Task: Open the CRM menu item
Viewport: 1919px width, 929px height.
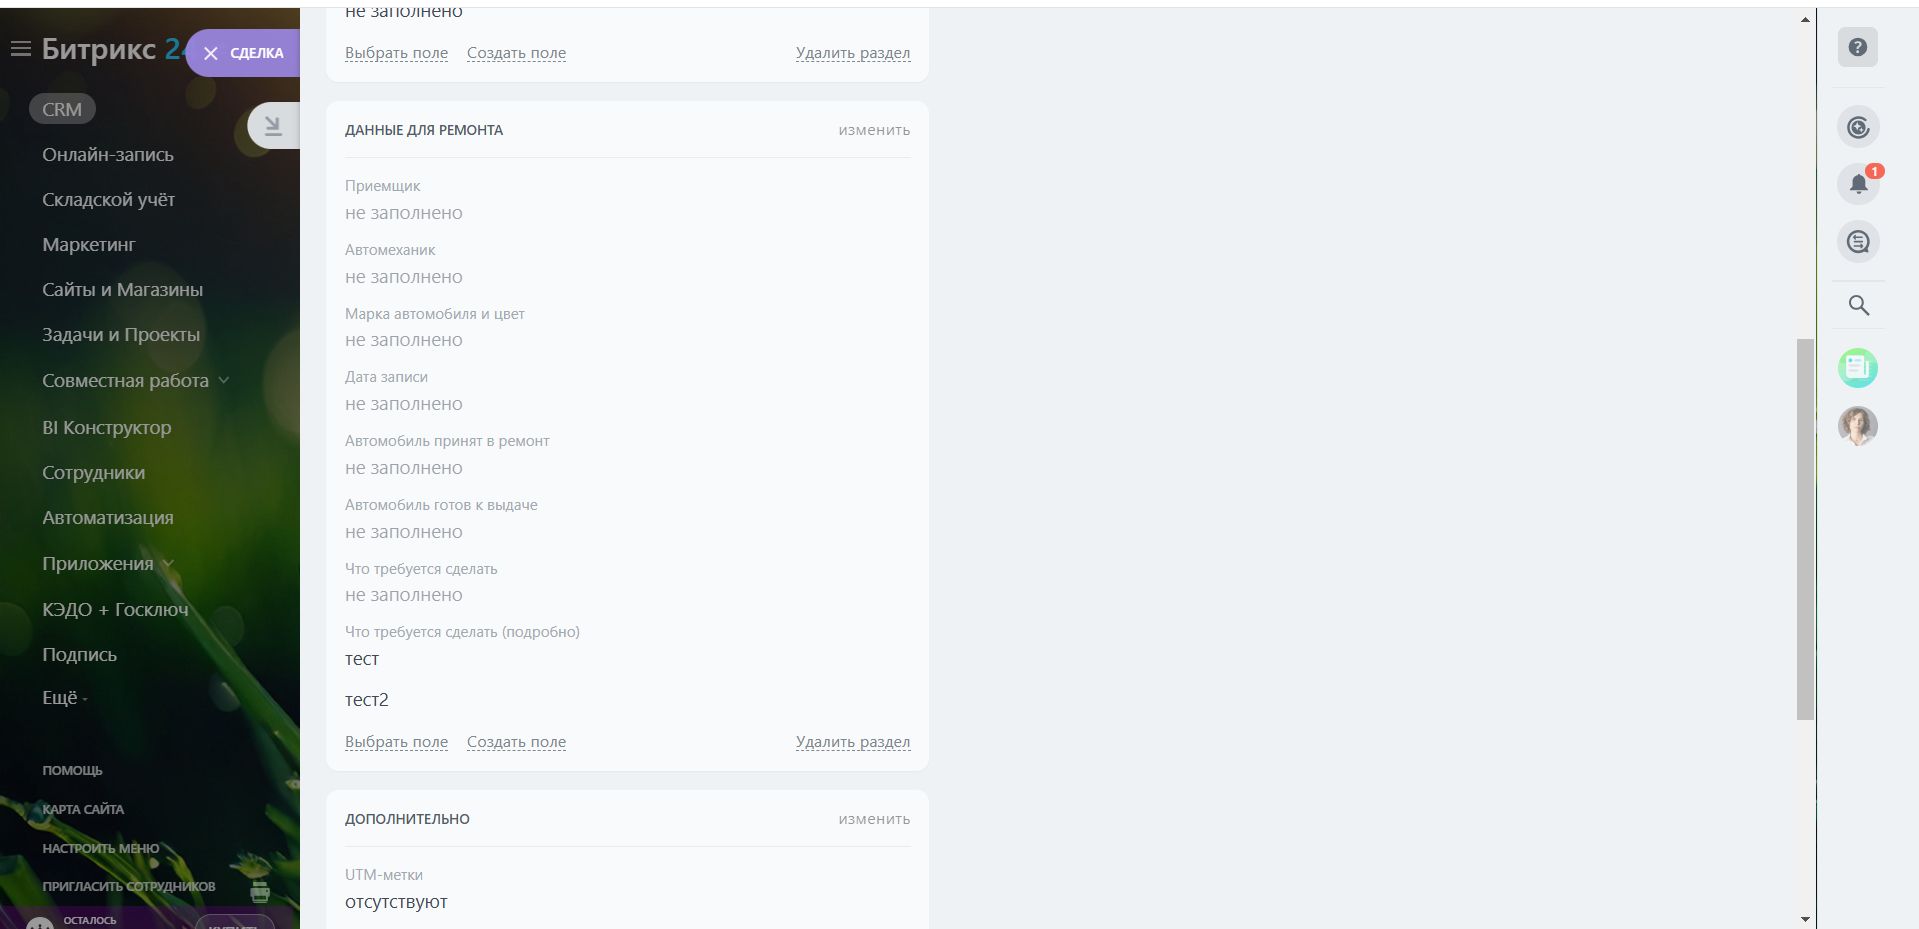Action: click(62, 109)
